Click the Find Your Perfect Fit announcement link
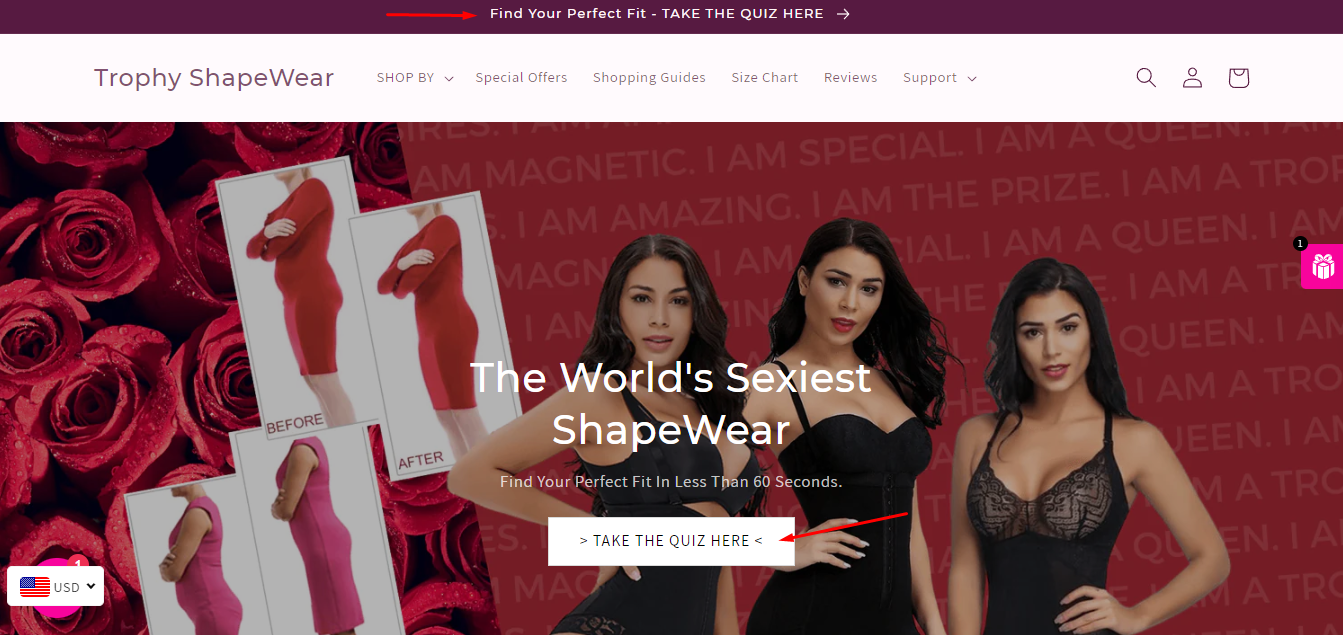 tap(657, 14)
